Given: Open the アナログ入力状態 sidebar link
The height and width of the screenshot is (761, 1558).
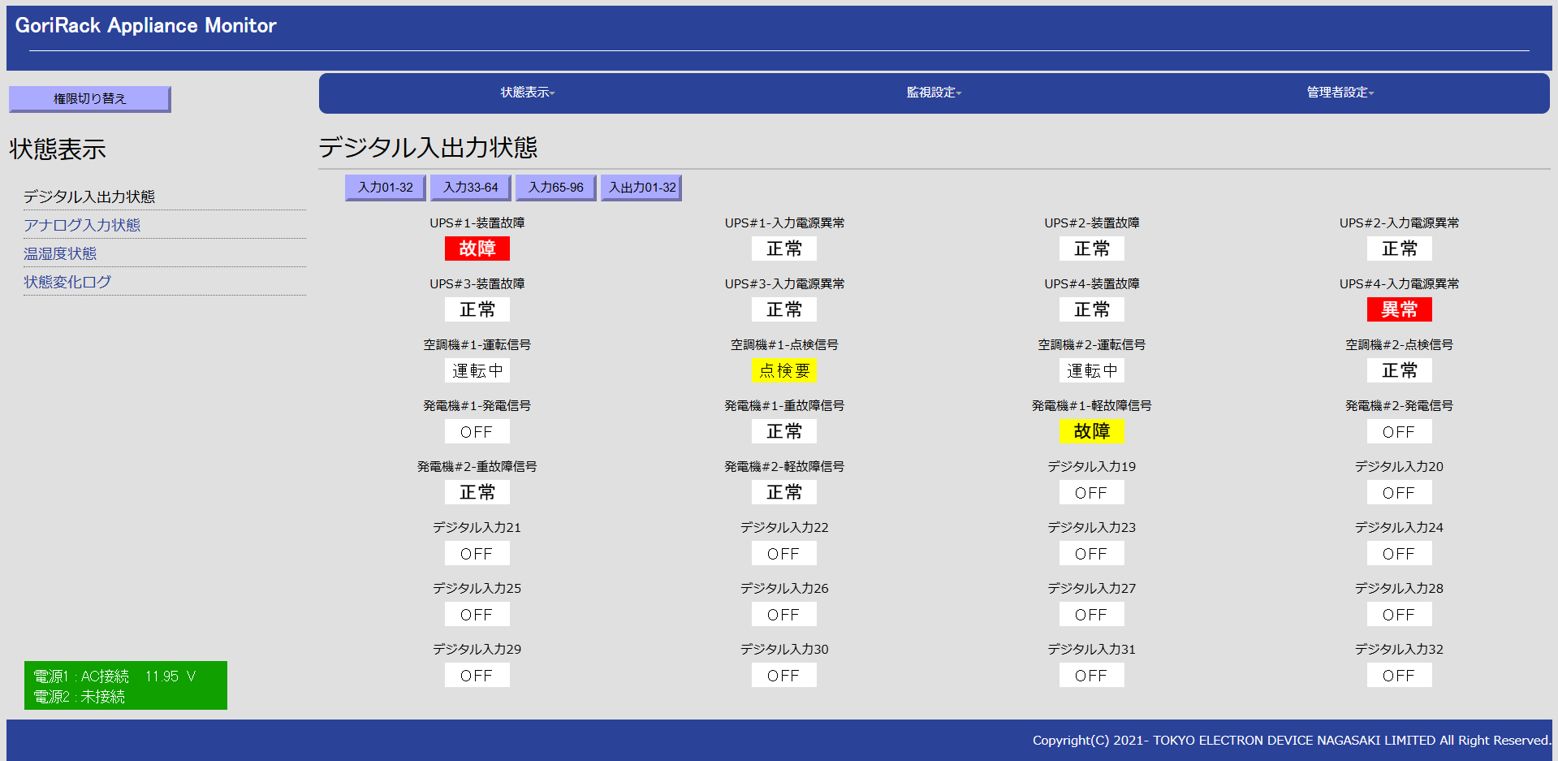Looking at the screenshot, I should [82, 225].
